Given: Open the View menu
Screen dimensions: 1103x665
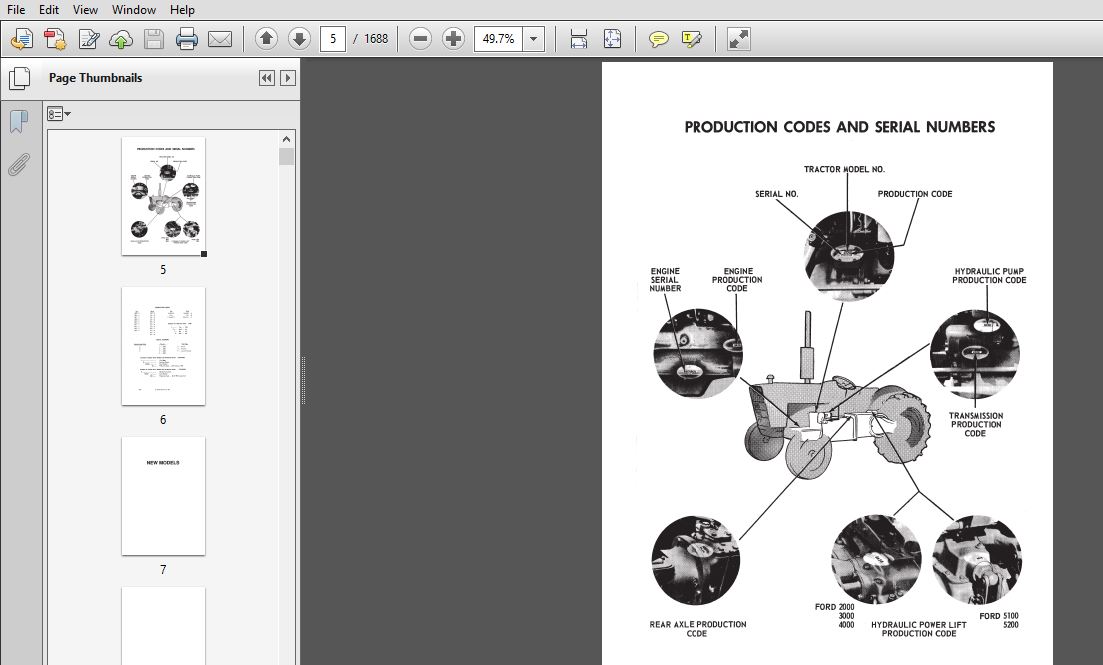Looking at the screenshot, I should (85, 10).
